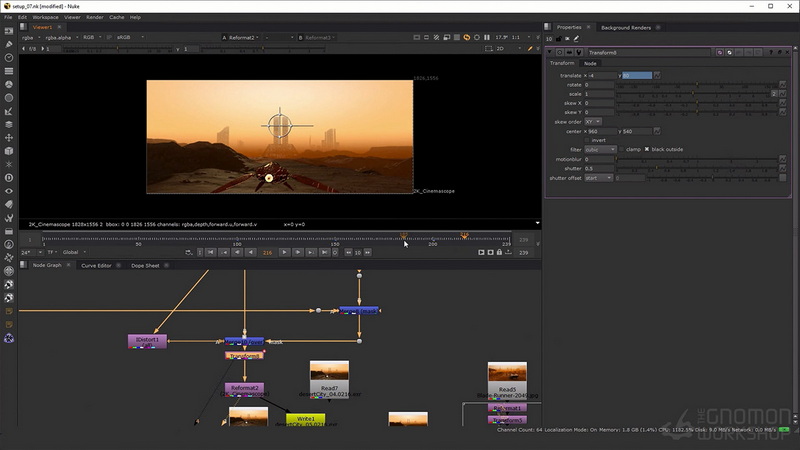This screenshot has width=800, height=450.
Task: Open the skew order XY dropdown
Action: click(593, 122)
